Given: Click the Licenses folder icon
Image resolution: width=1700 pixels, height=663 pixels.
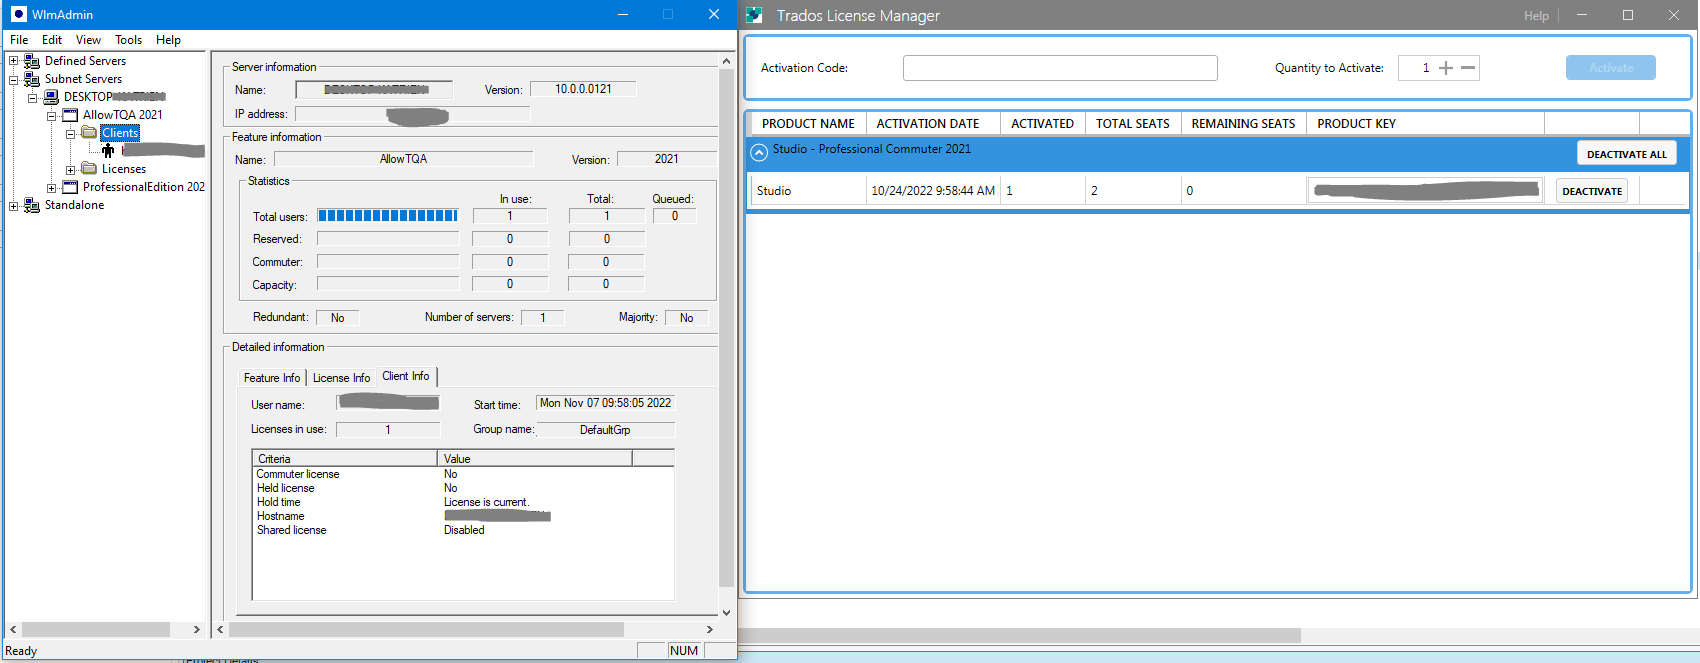Looking at the screenshot, I should [89, 169].
